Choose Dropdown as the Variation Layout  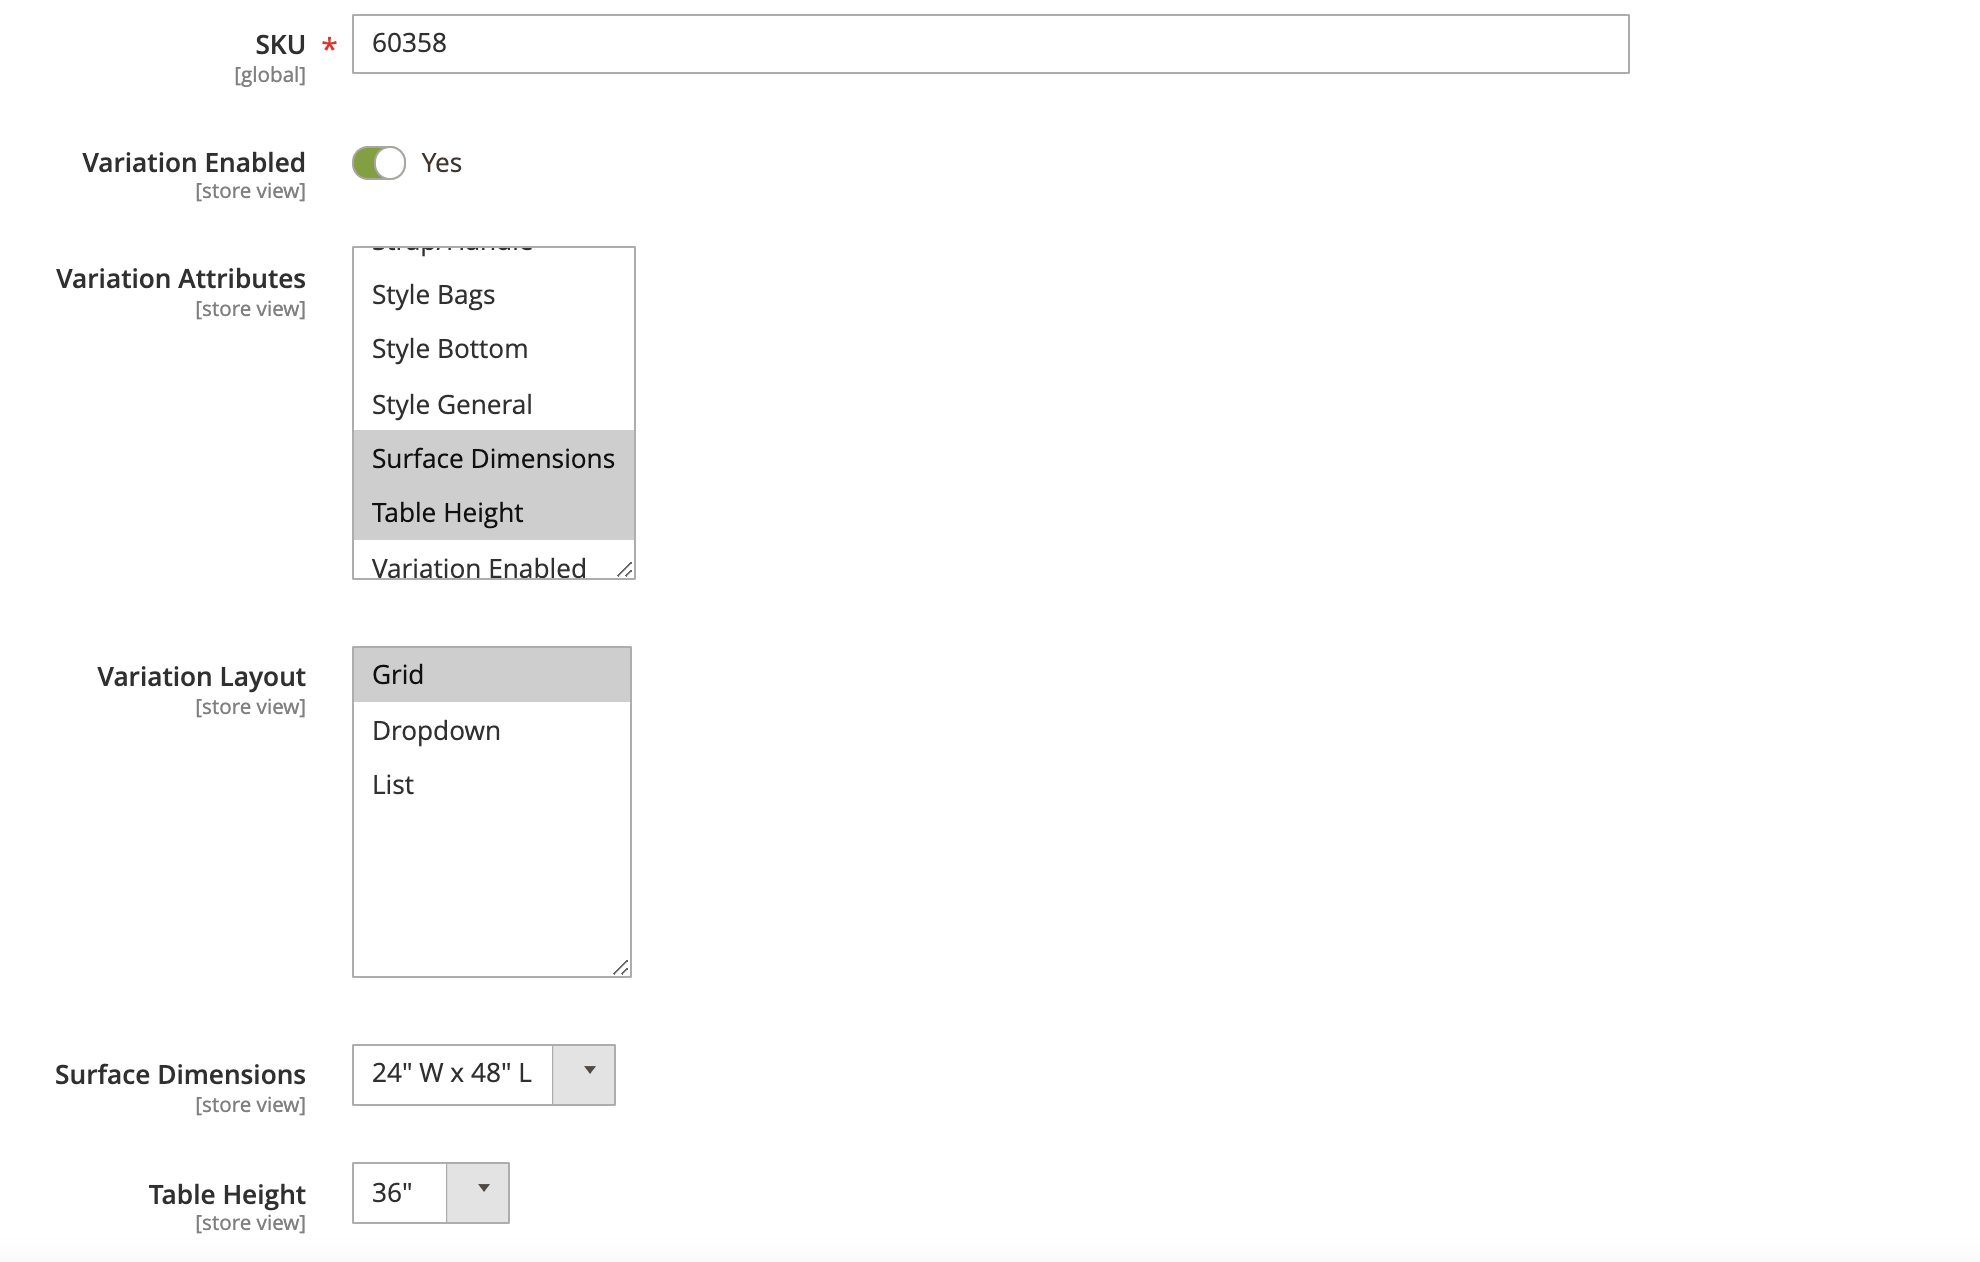(x=436, y=730)
